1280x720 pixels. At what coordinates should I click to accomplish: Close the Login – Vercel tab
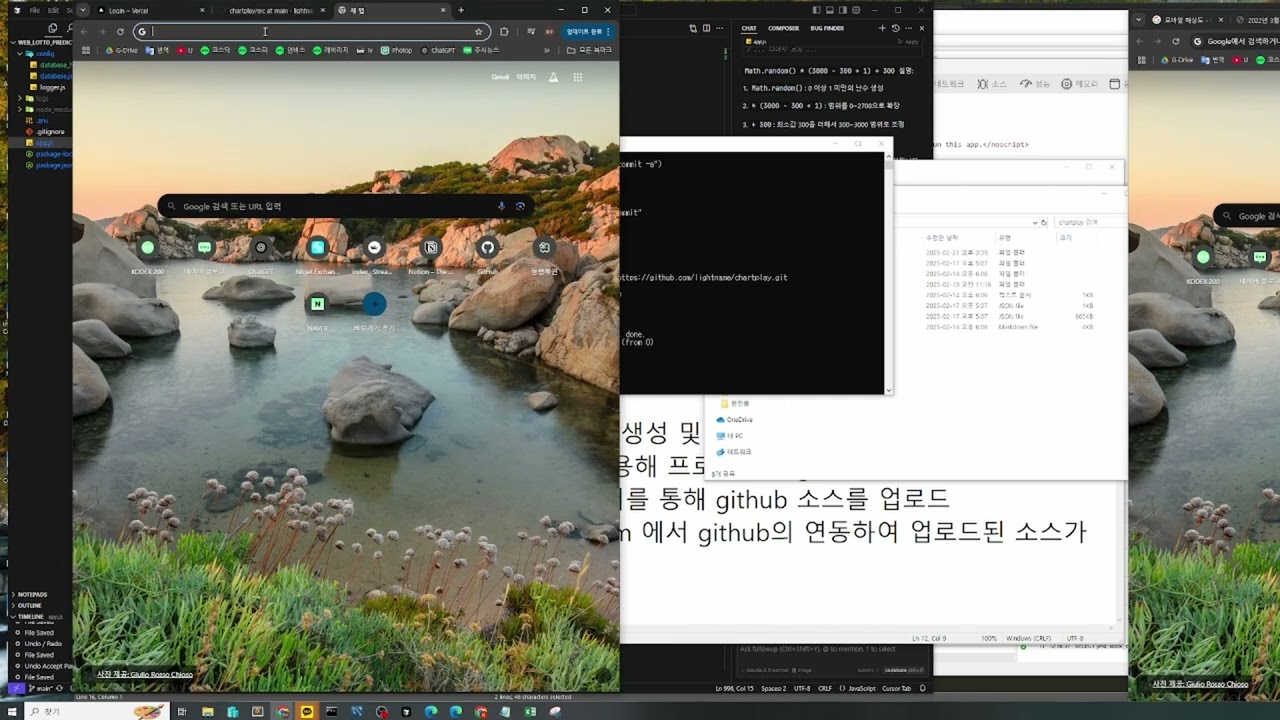(203, 10)
